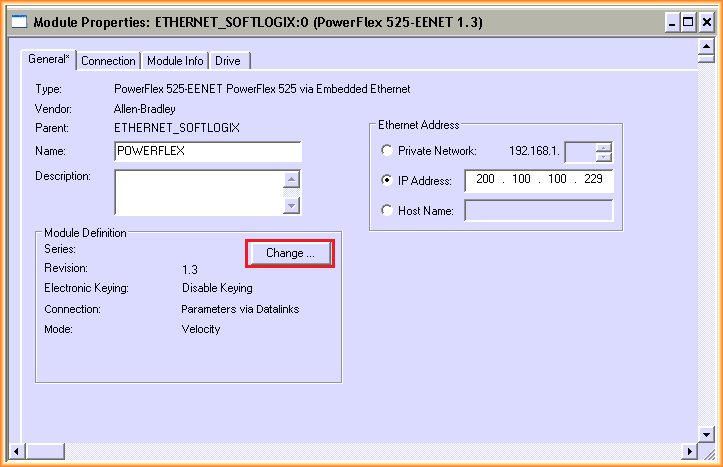Click the horizontal scrollbar left arrow
Image resolution: width=723 pixels, height=467 pixels.
[x=17, y=449]
